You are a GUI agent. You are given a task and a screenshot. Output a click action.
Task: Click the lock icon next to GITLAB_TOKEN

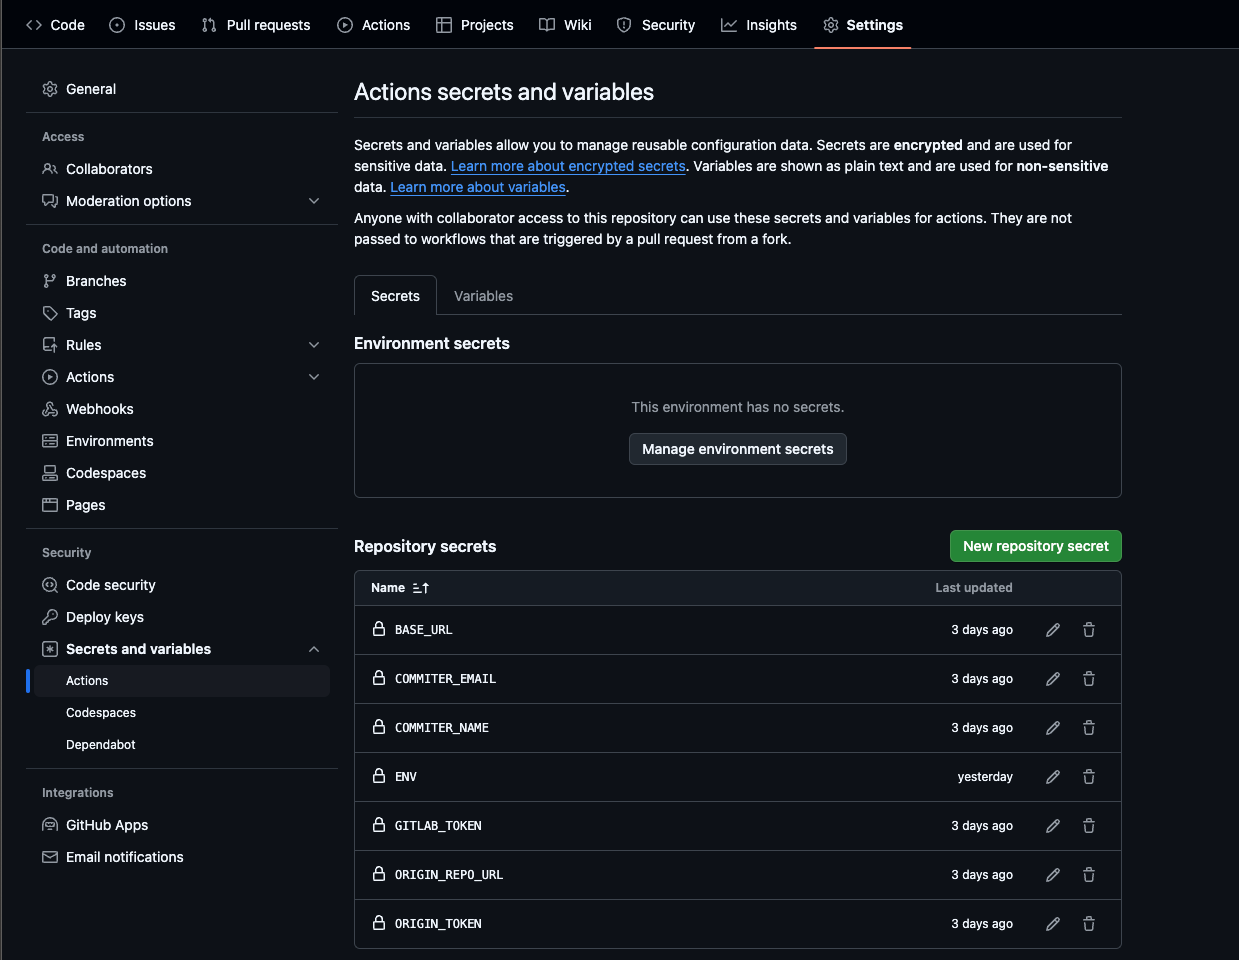379,825
